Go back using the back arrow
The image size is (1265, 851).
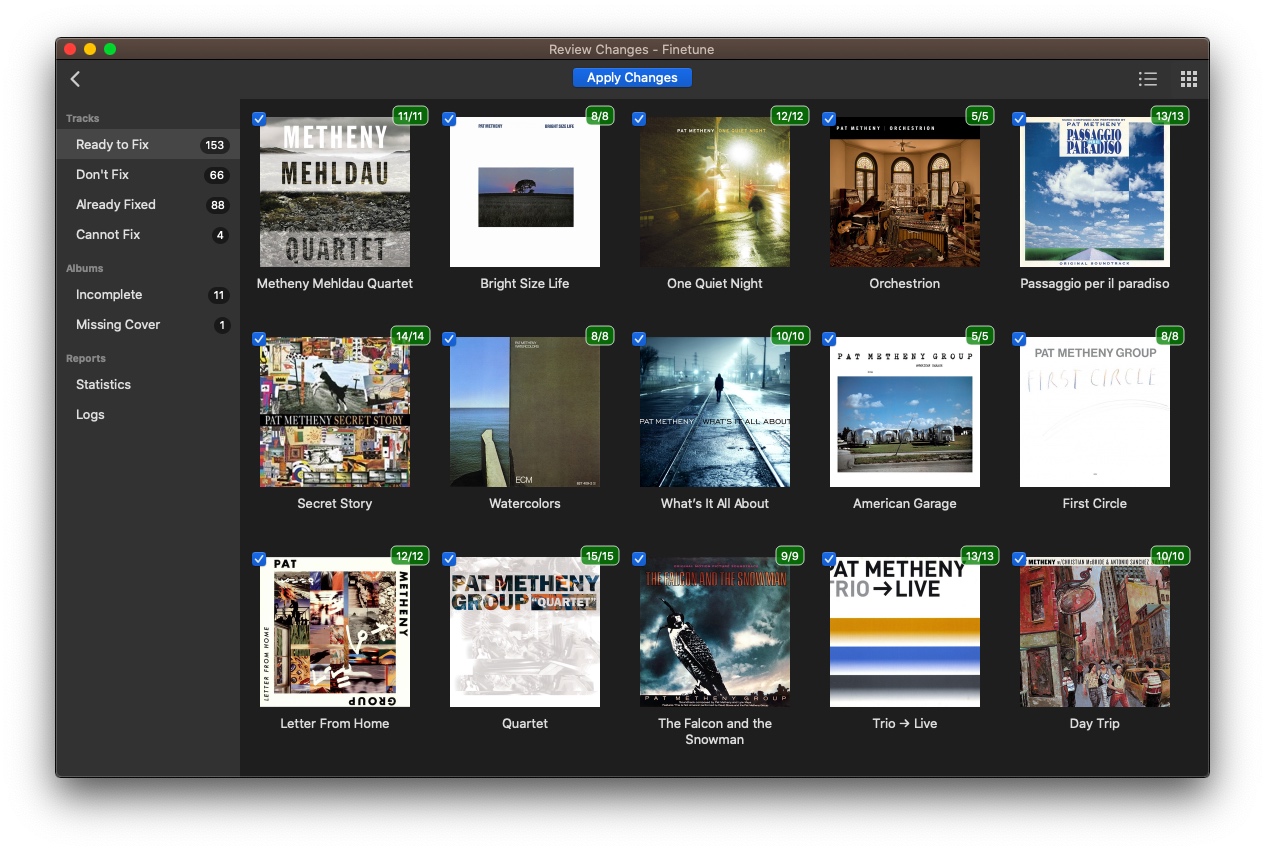[x=75, y=78]
